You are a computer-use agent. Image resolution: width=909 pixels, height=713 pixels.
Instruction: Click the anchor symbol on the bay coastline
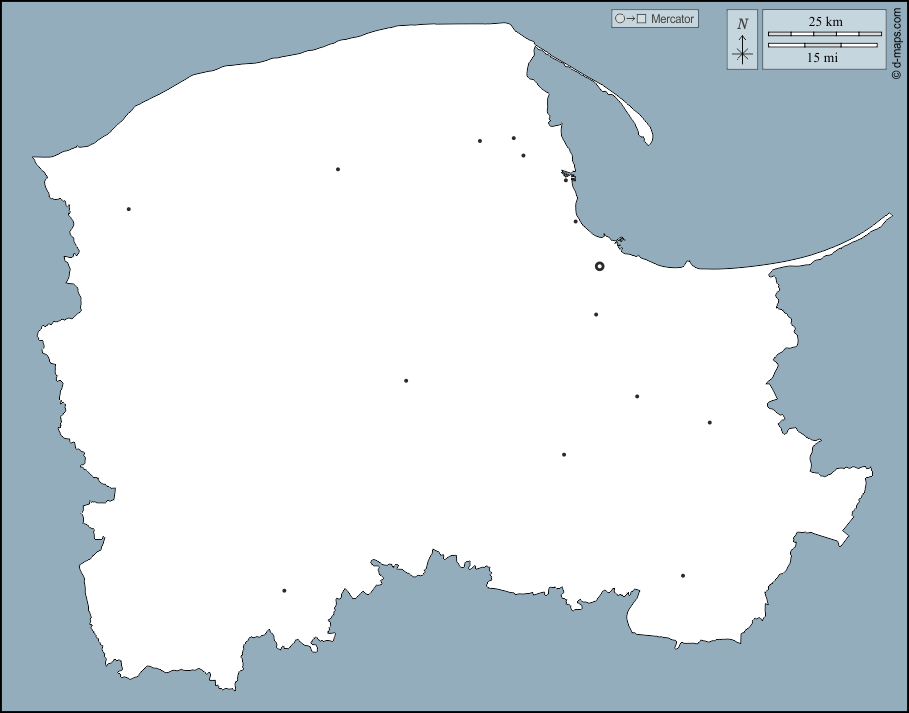click(618, 240)
